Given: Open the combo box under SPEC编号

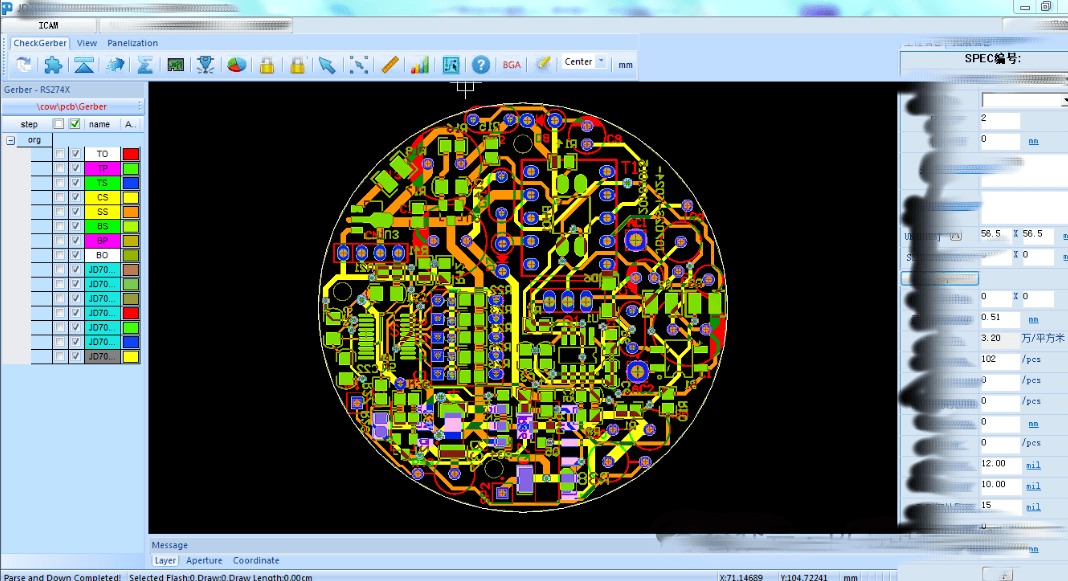Looking at the screenshot, I should [x=1022, y=100].
